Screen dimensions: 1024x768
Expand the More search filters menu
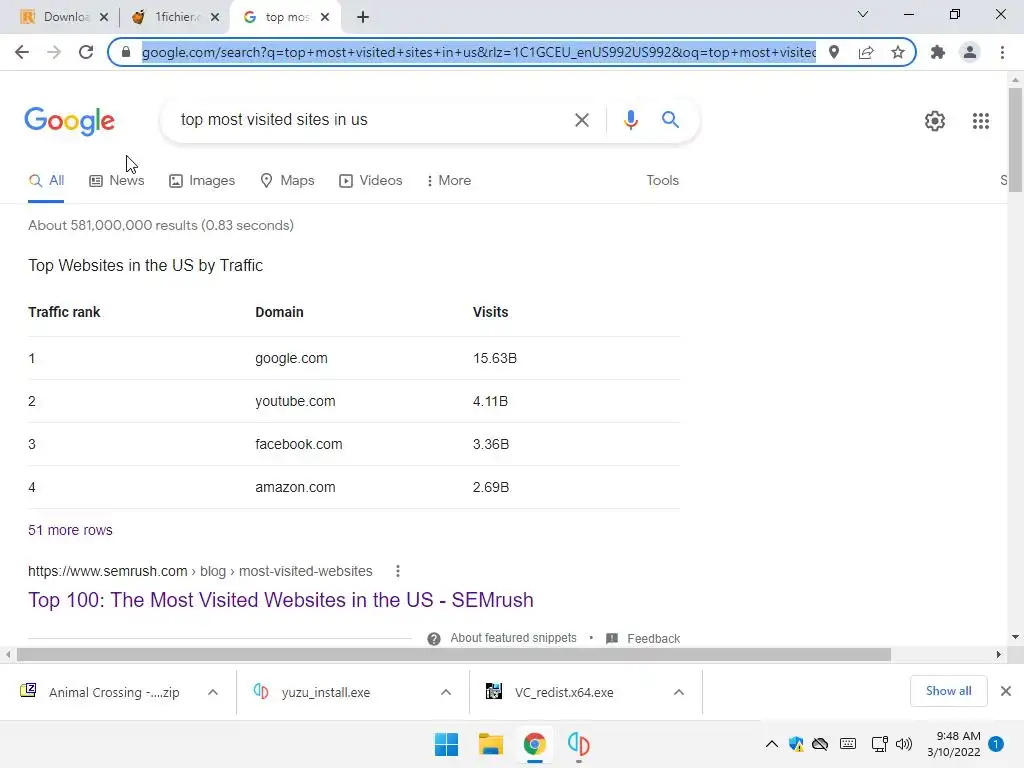(448, 181)
